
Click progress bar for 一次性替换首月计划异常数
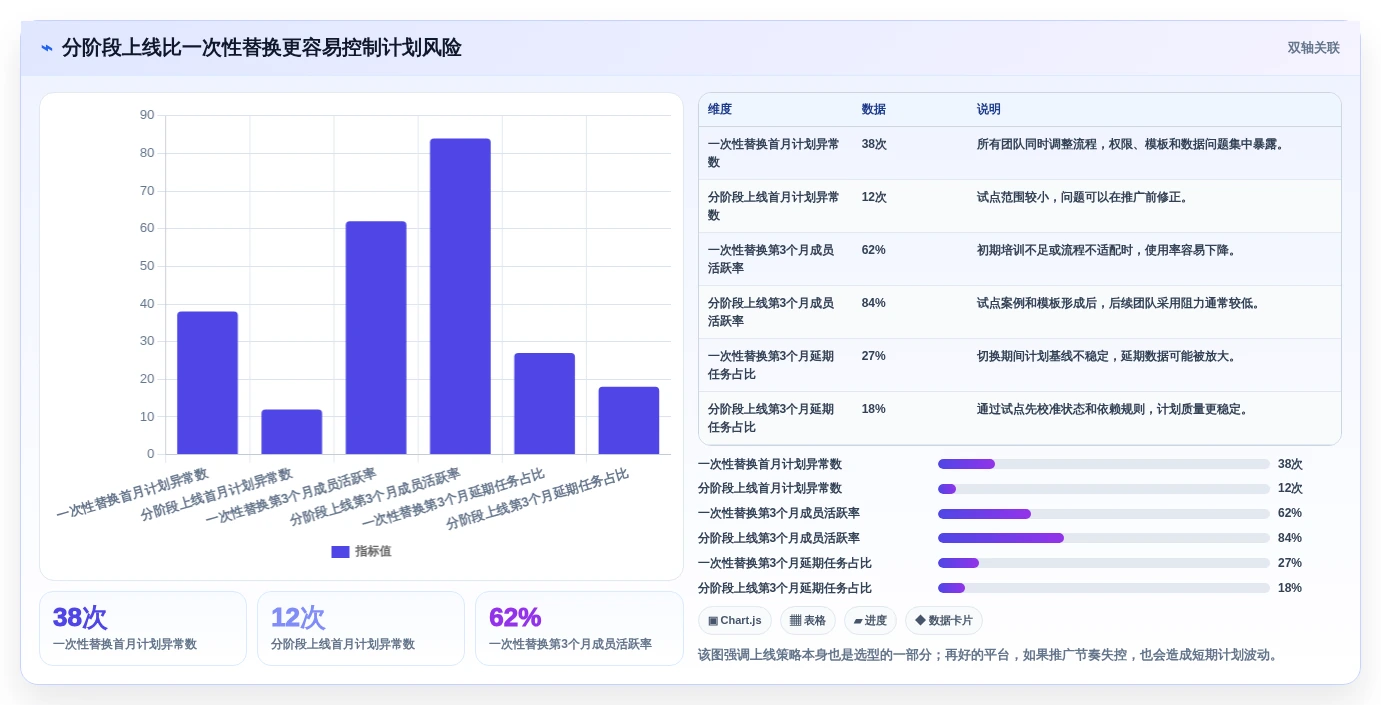pos(1104,464)
